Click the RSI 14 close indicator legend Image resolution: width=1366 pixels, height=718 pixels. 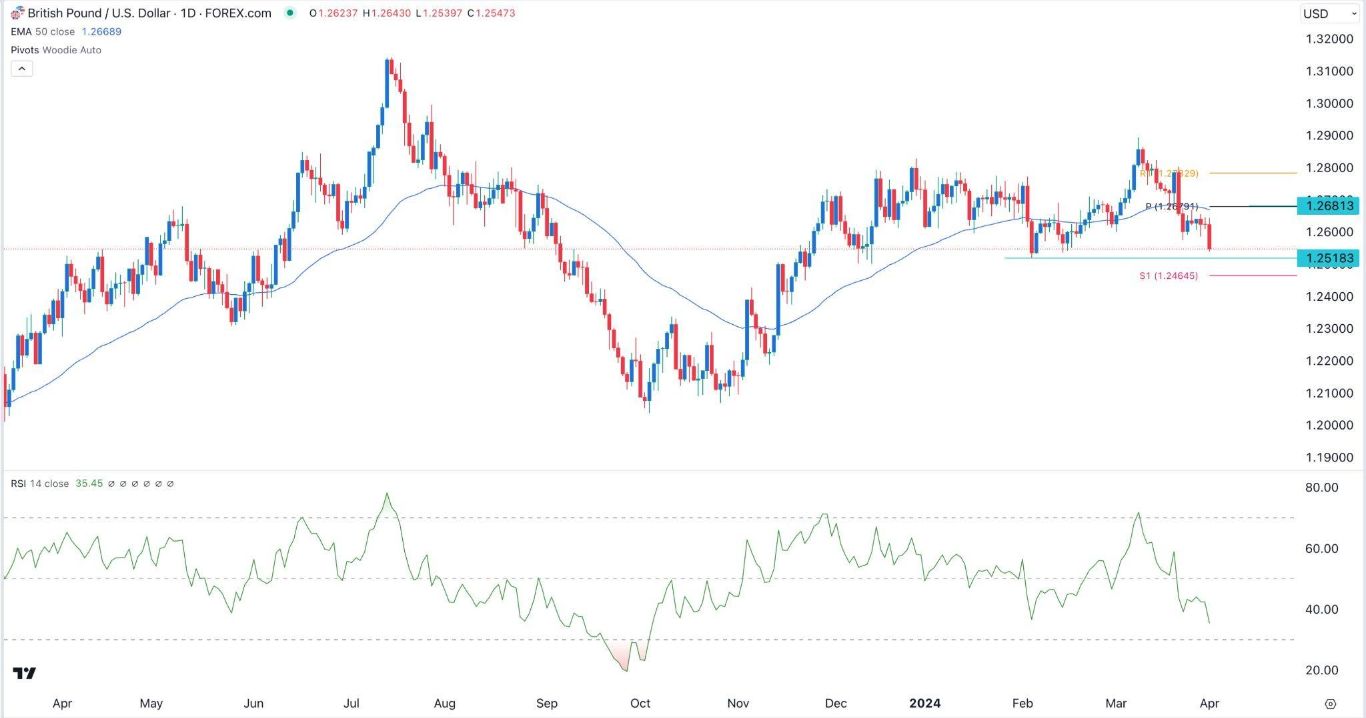click(41, 484)
